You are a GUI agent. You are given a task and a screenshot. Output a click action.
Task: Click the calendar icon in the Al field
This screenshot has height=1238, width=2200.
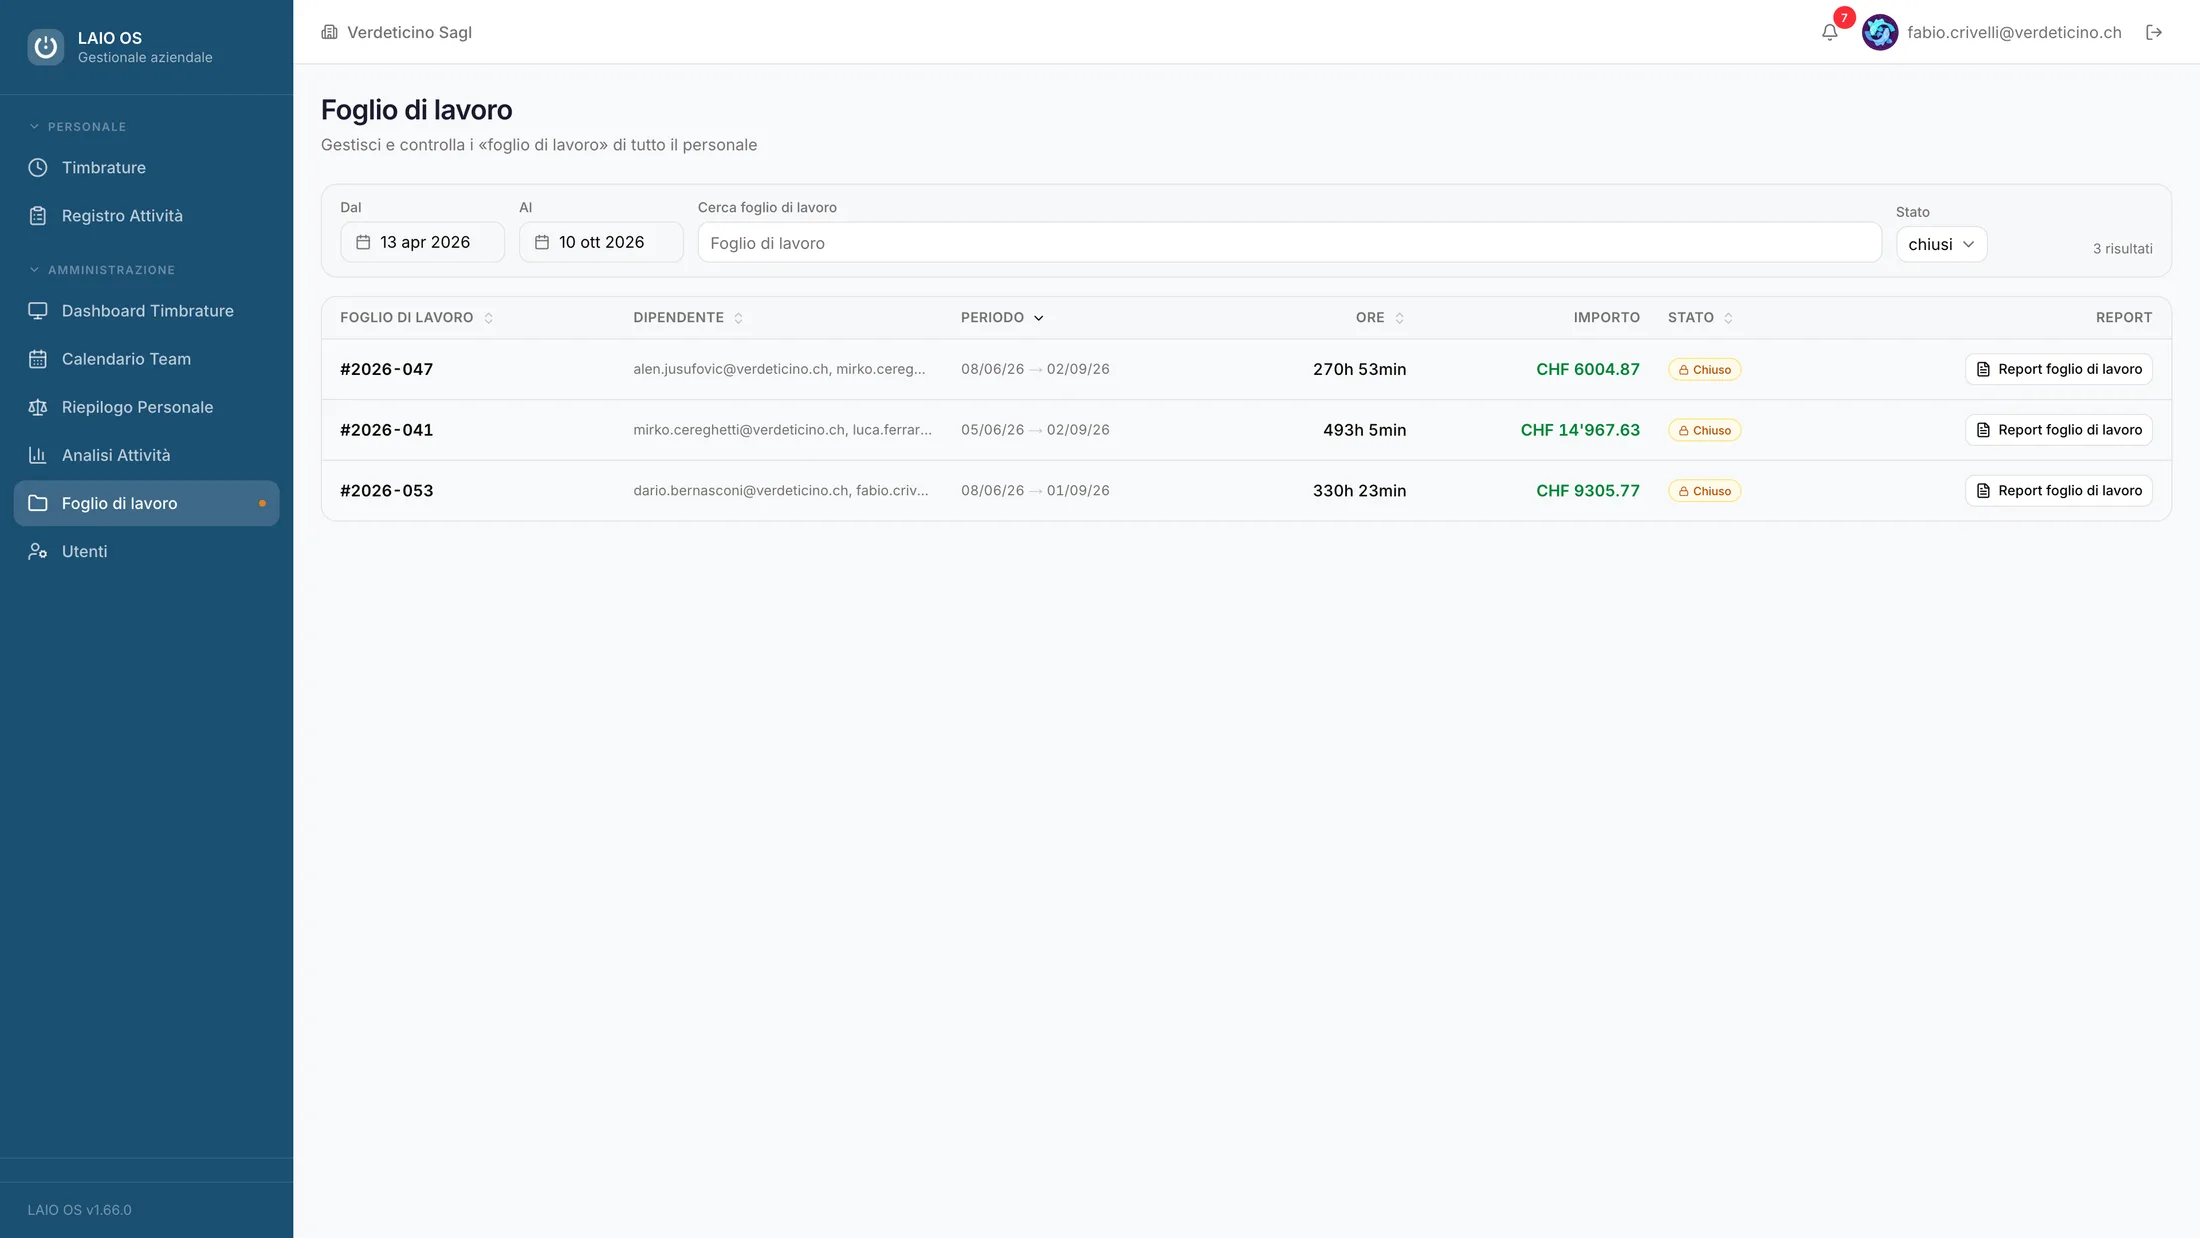click(542, 242)
